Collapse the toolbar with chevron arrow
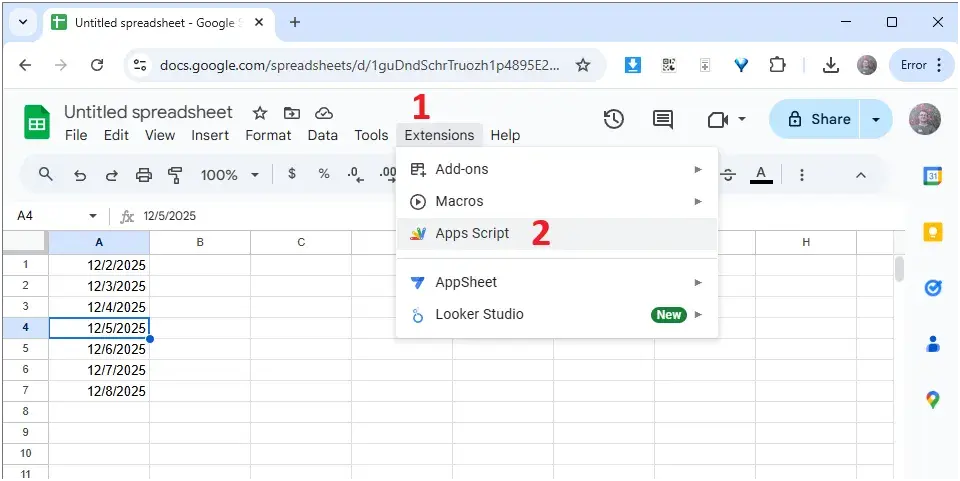Screen dimensions: 960x481 pyautogui.click(x=860, y=175)
